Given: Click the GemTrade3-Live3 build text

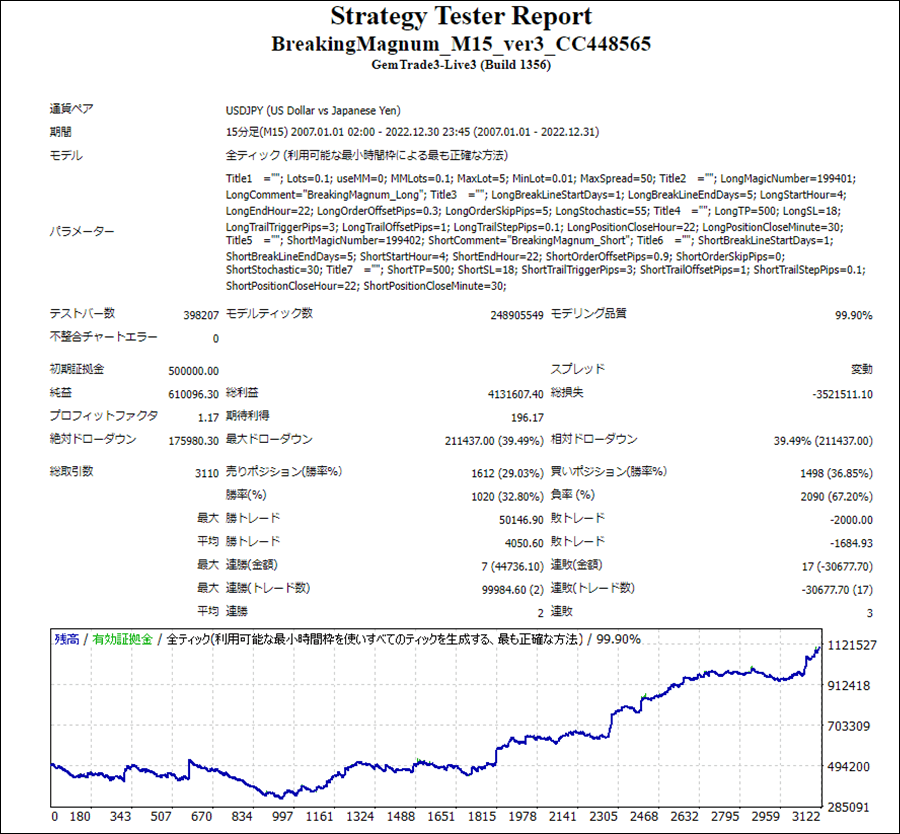Looking at the screenshot, I should click(x=460, y=66).
